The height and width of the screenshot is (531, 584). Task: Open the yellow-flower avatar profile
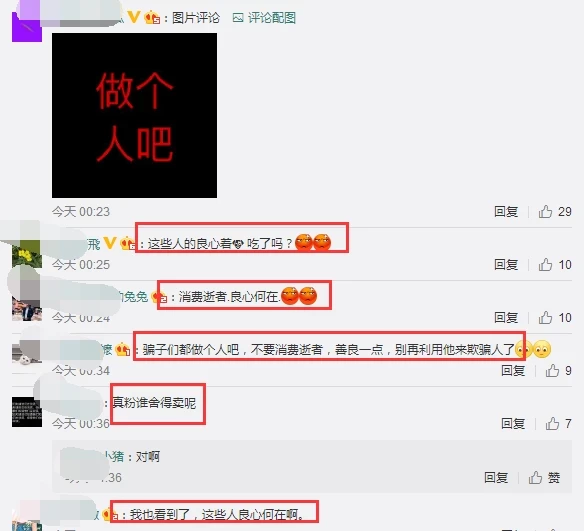point(27,254)
